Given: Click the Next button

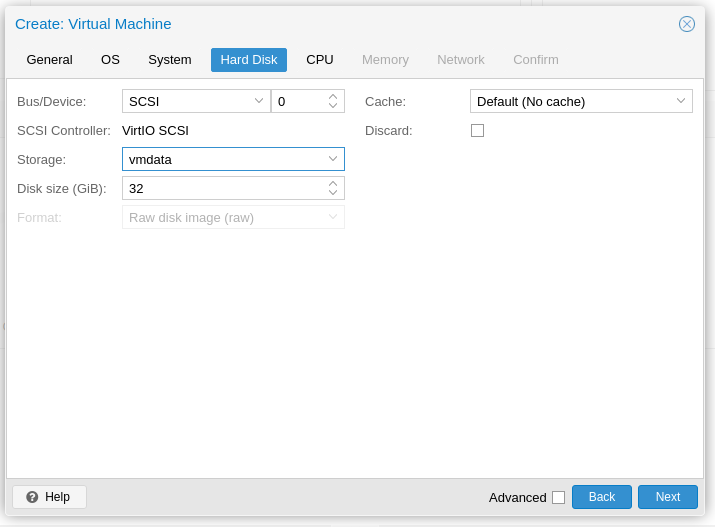Looking at the screenshot, I should click(x=668, y=497).
